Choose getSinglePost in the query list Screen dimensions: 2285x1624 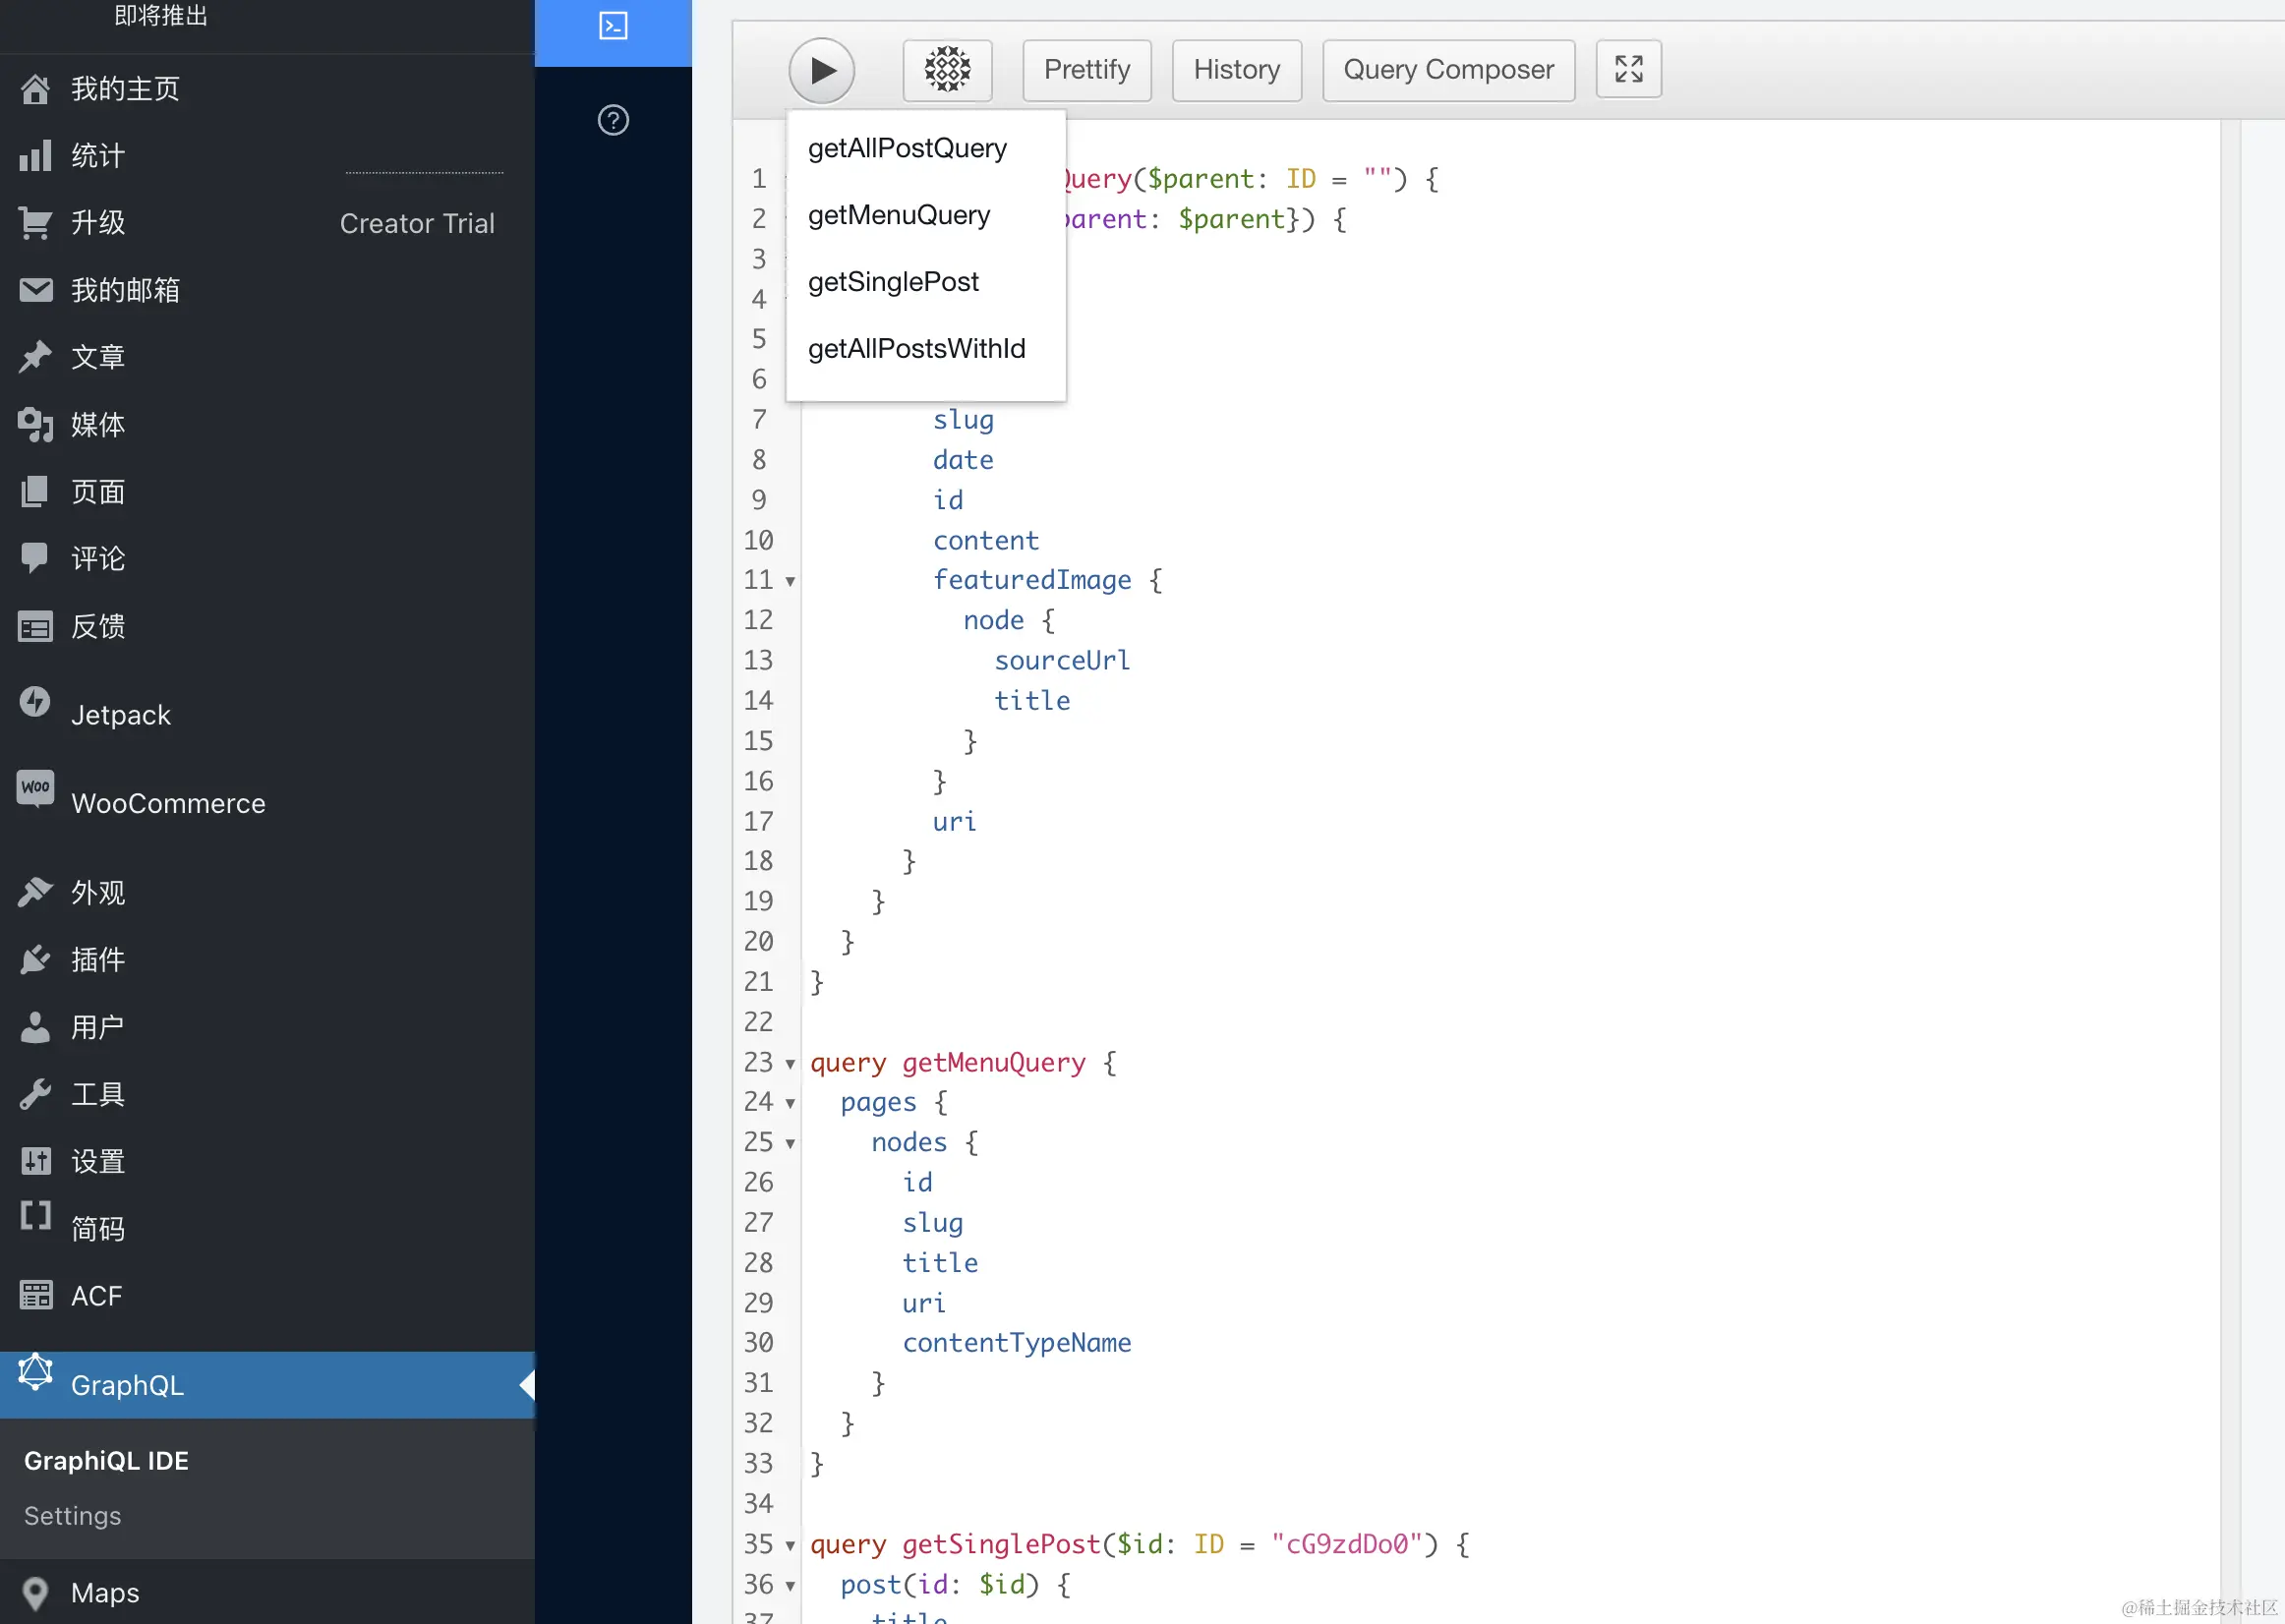893,282
